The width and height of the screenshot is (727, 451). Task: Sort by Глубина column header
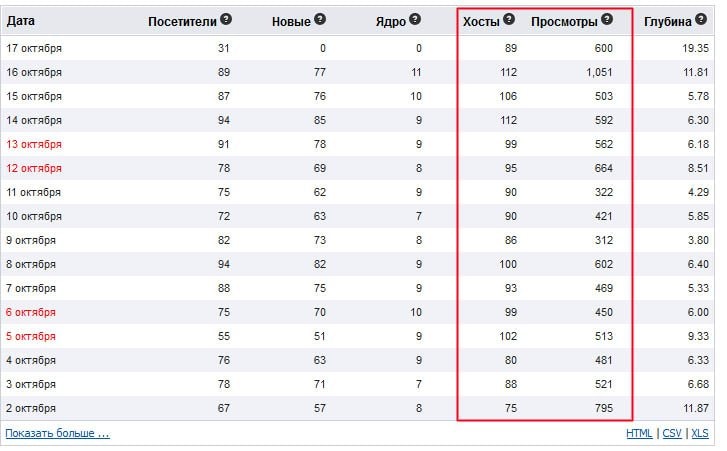pyautogui.click(x=668, y=20)
